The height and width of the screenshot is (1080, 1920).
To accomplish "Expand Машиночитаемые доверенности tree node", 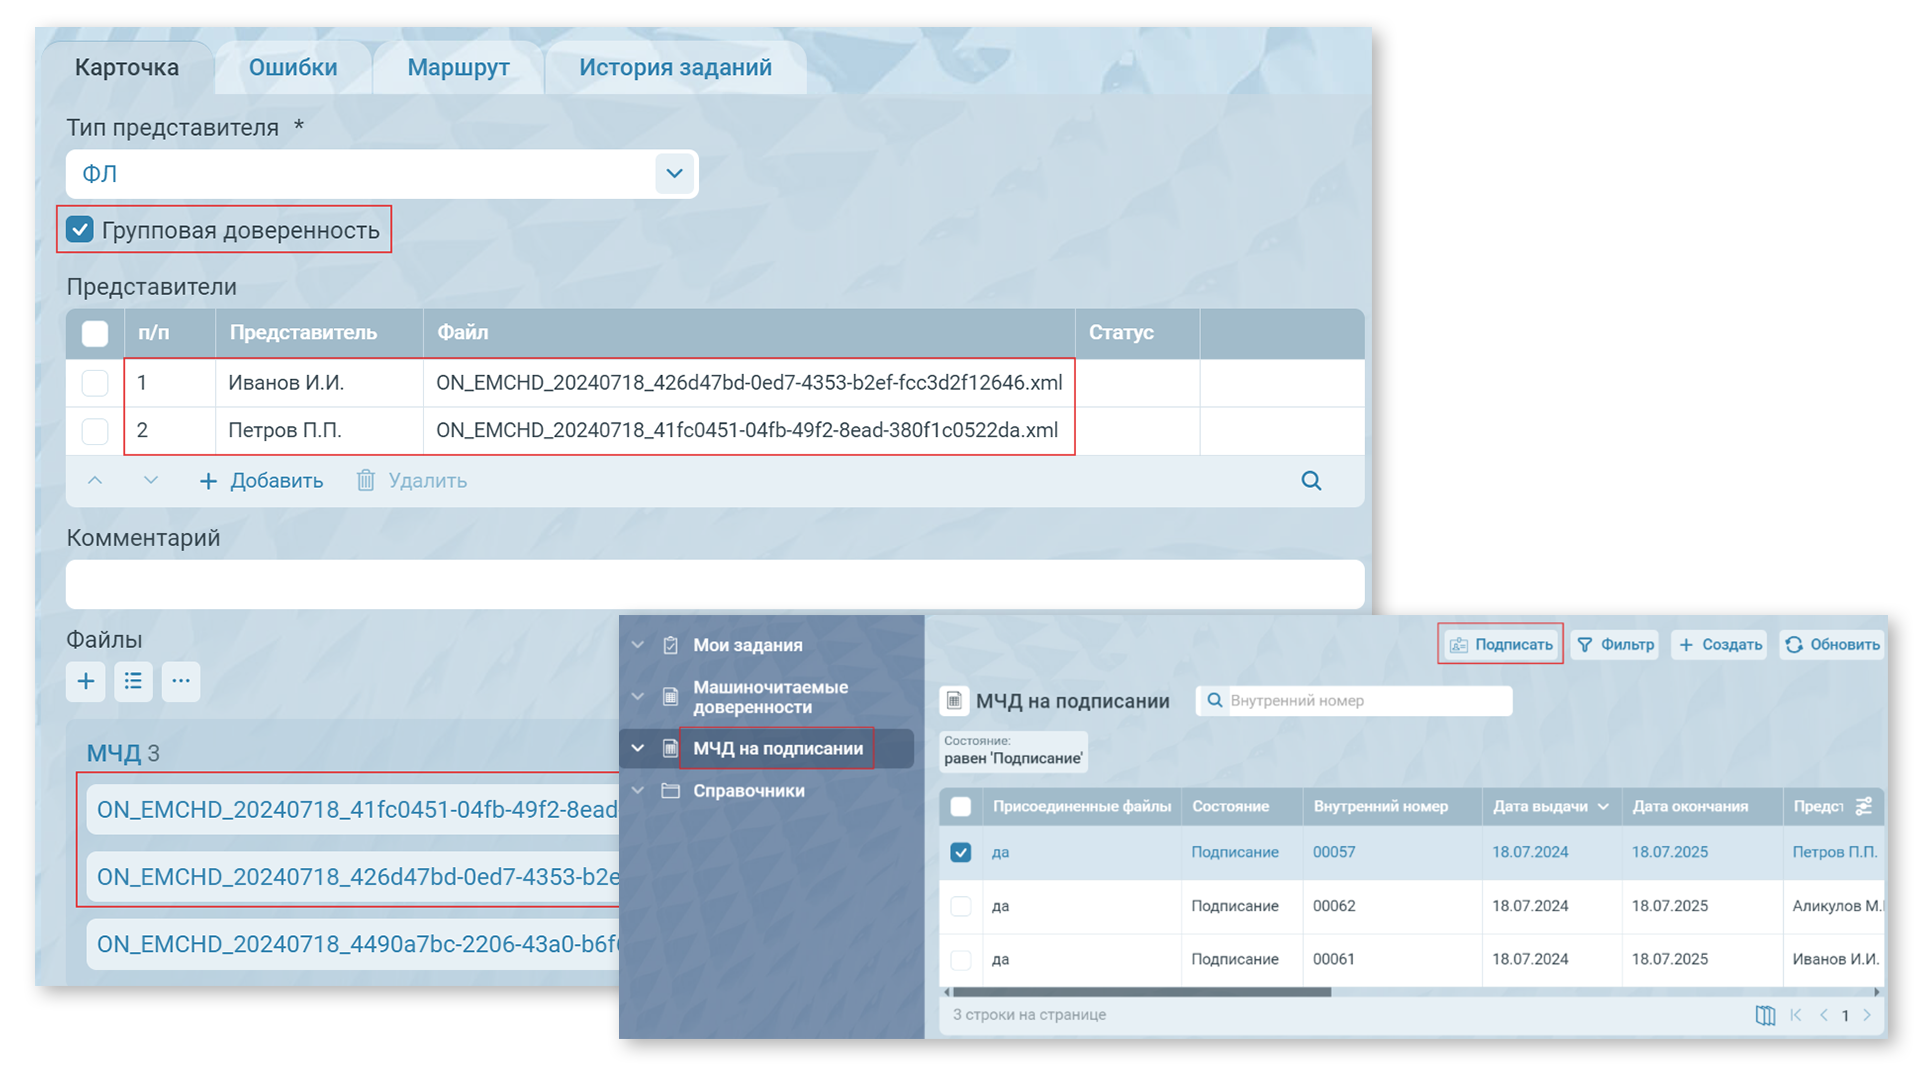I will click(x=638, y=696).
